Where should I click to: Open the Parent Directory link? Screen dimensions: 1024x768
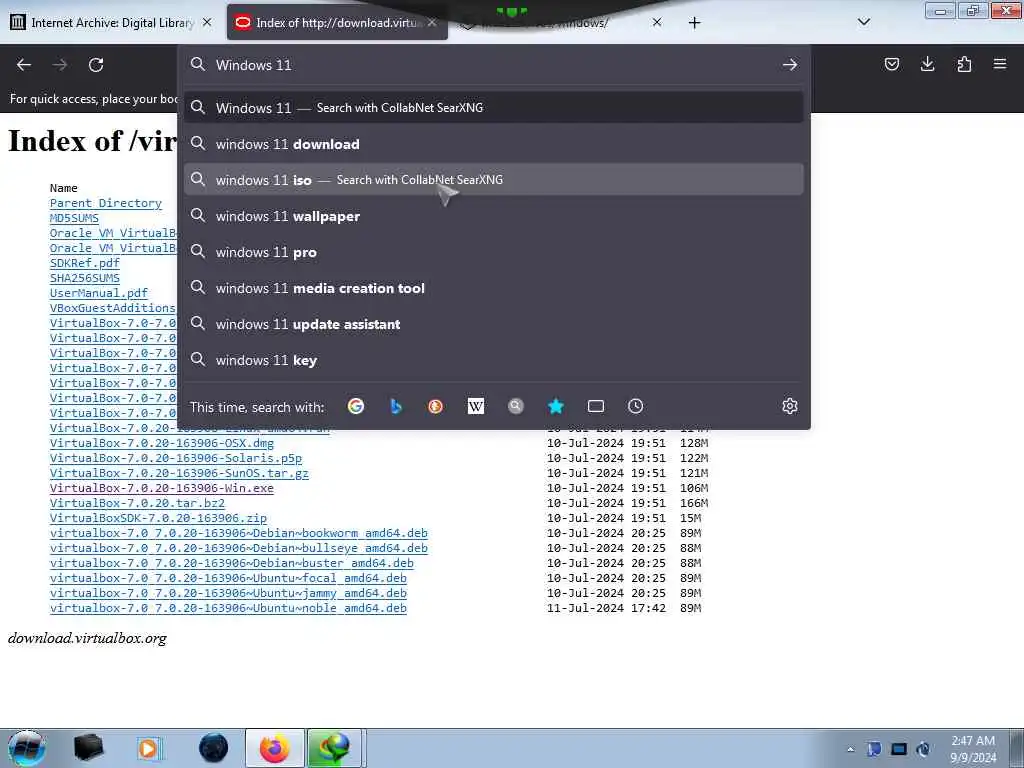click(106, 203)
